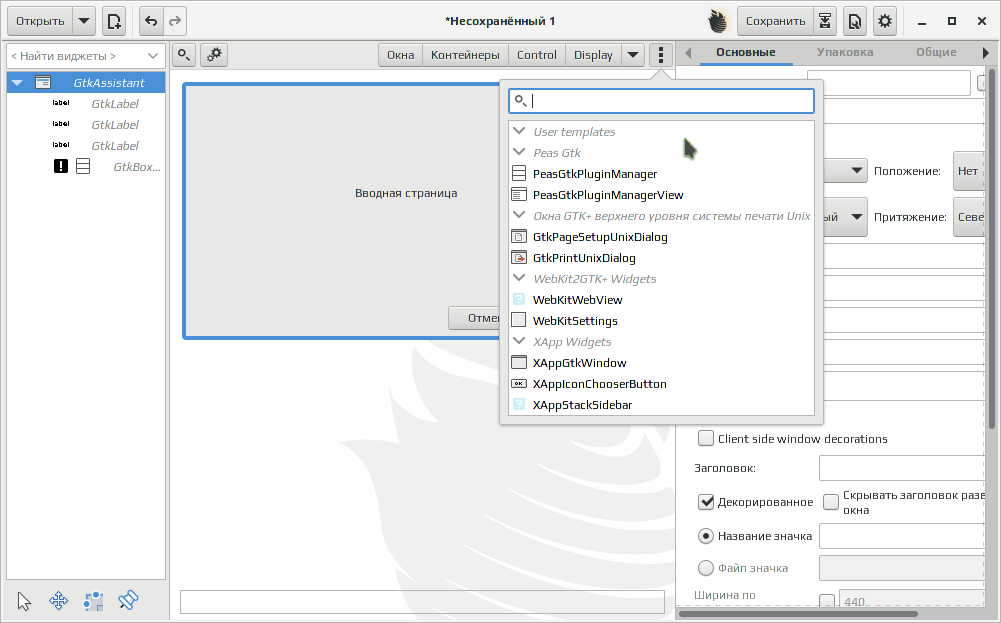The image size is (1001, 623).
Task: Undo the last action
Action: [x=151, y=21]
